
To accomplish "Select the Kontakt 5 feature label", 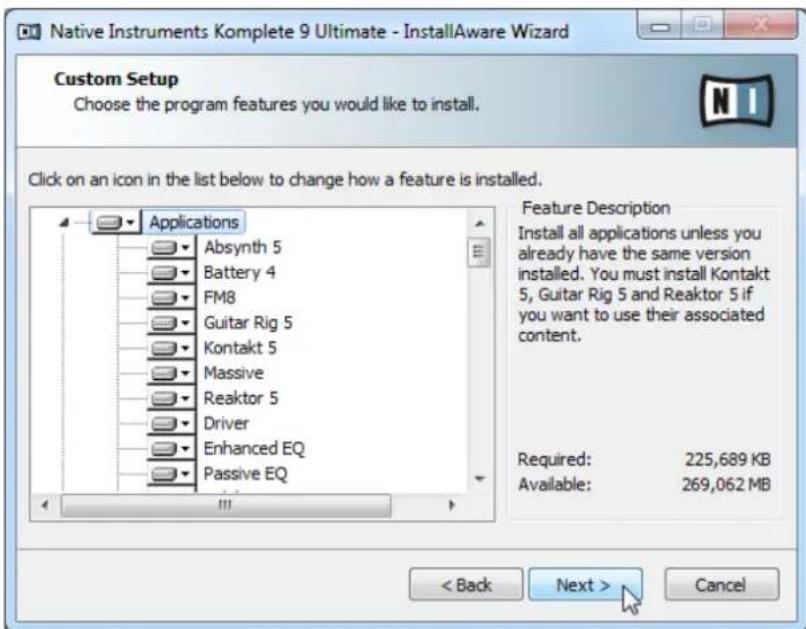I will coord(240,348).
